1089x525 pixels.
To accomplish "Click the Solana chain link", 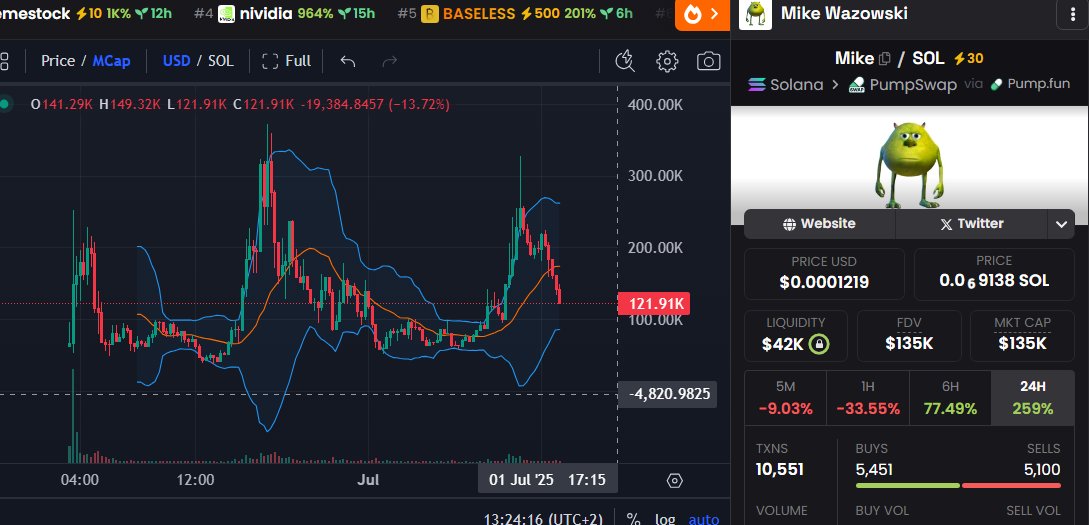I will point(785,85).
